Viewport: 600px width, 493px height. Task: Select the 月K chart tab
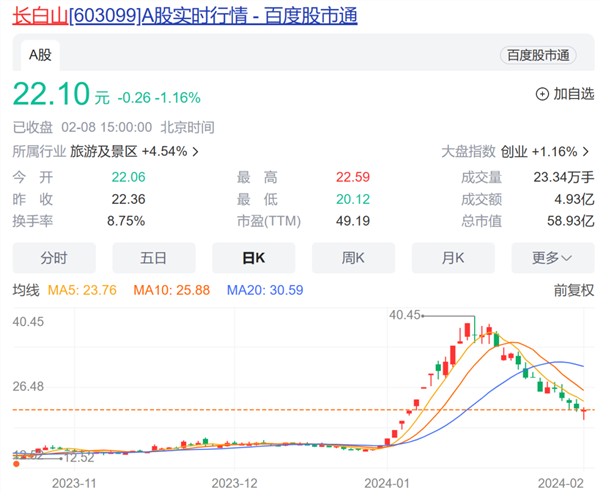[x=454, y=257]
